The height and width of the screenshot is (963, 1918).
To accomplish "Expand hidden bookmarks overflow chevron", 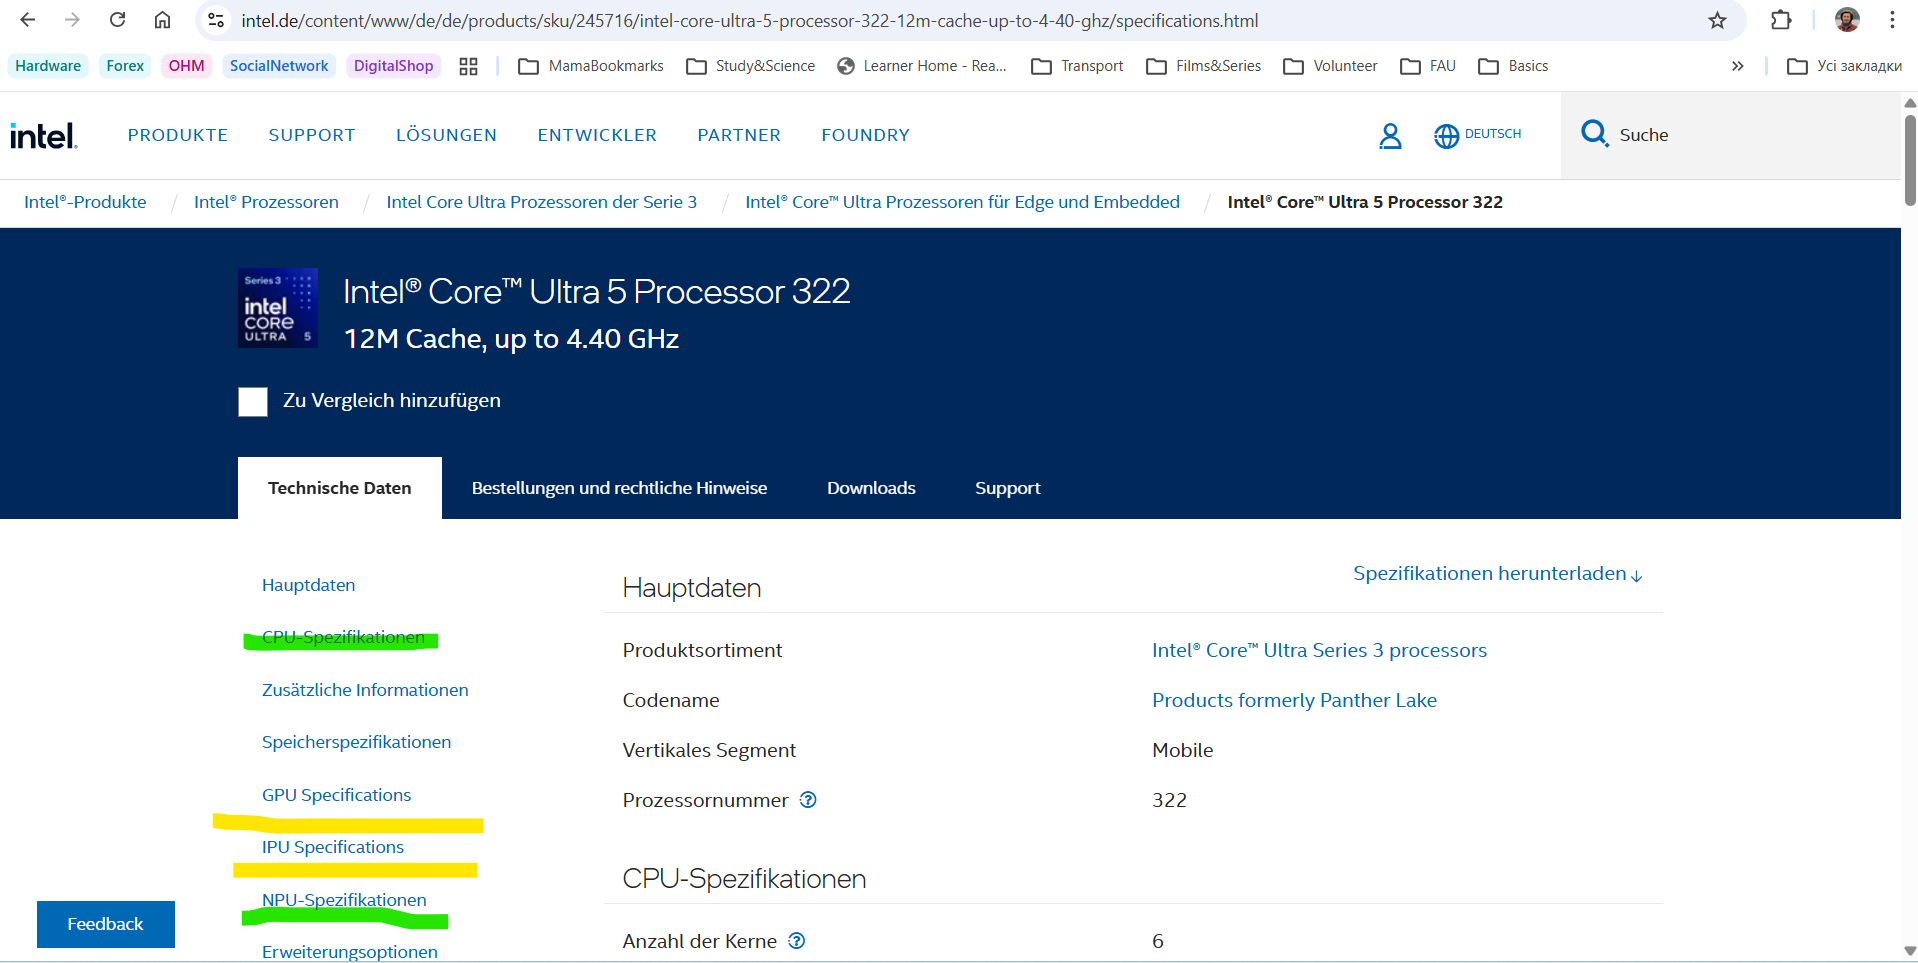I will pos(1737,66).
